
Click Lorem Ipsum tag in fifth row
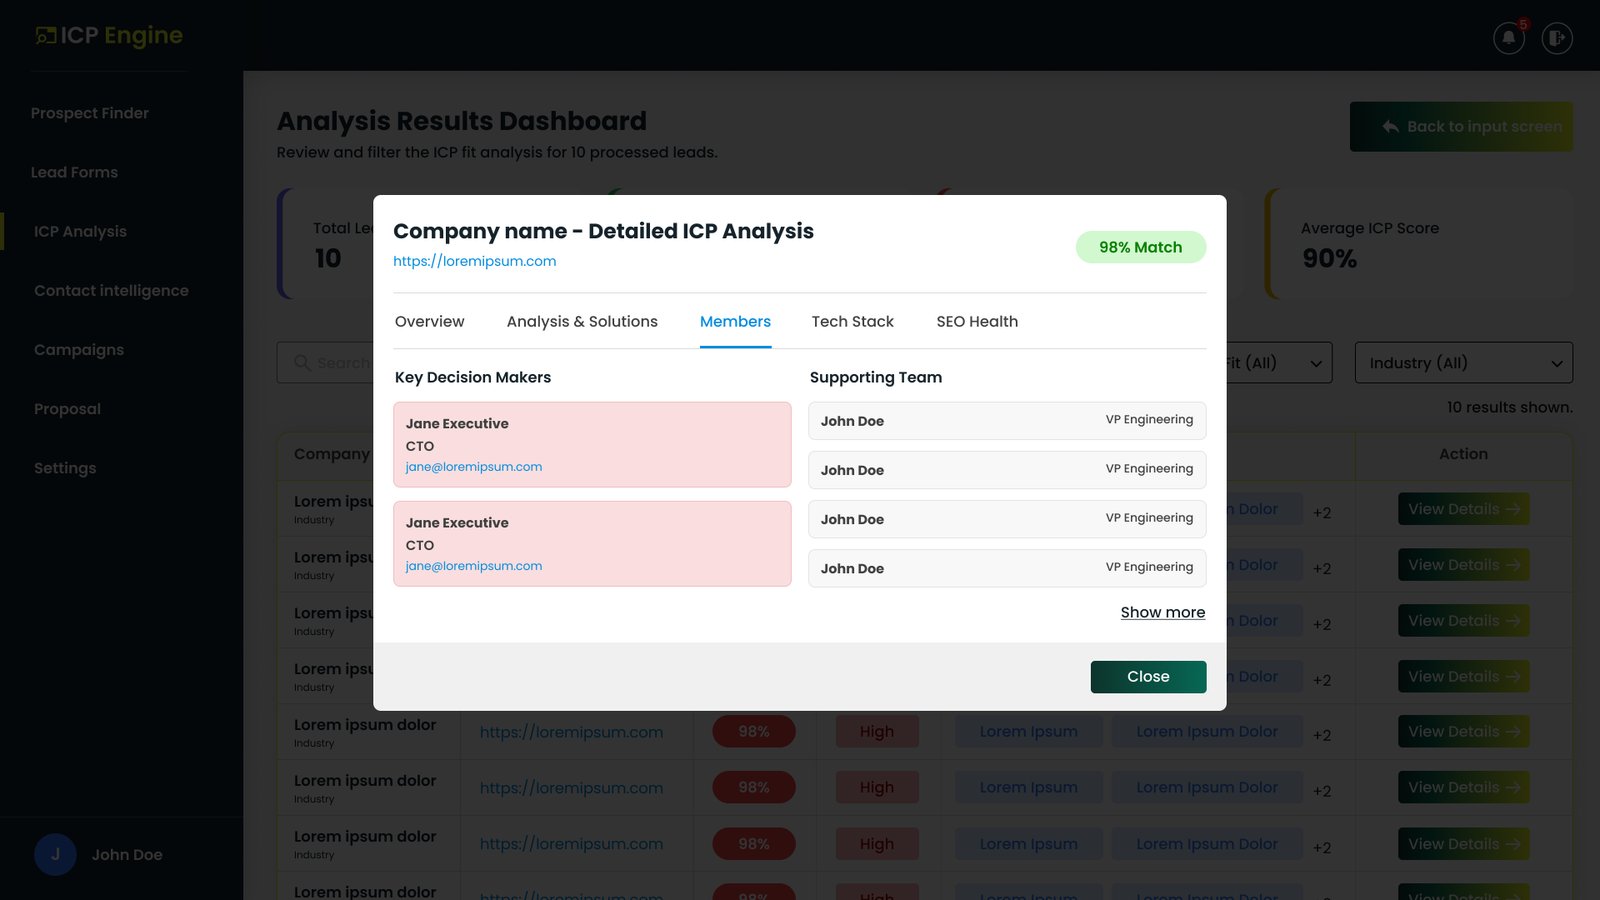coord(1028,732)
